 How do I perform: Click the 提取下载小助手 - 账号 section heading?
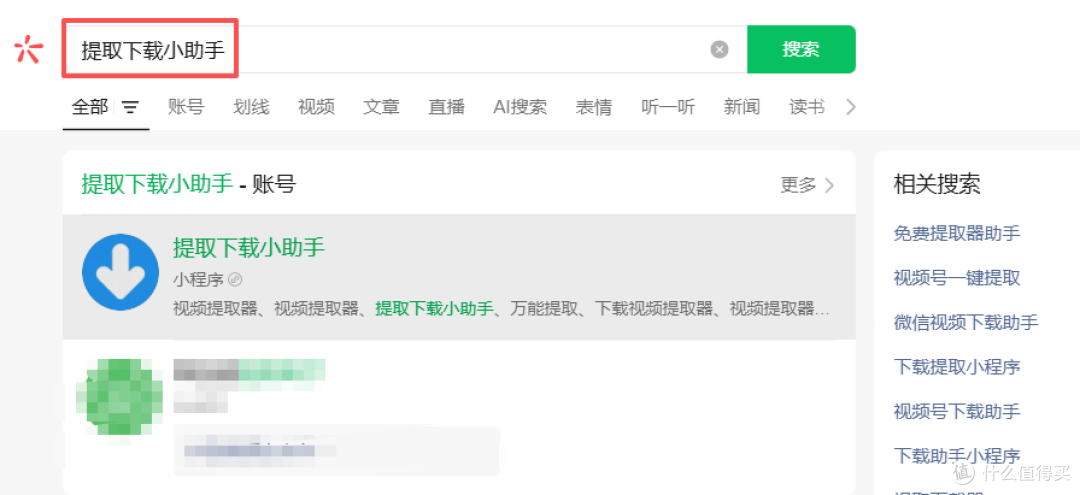(189, 184)
